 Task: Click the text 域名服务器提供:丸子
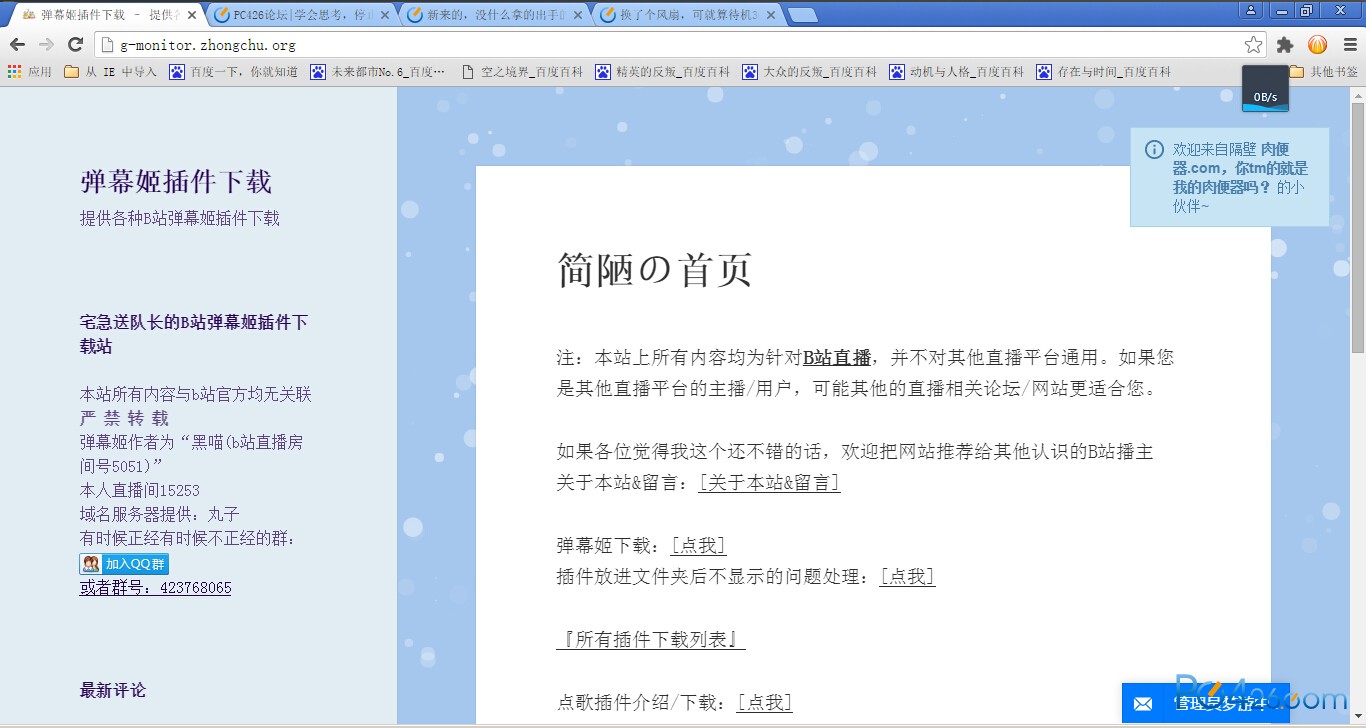(160, 514)
